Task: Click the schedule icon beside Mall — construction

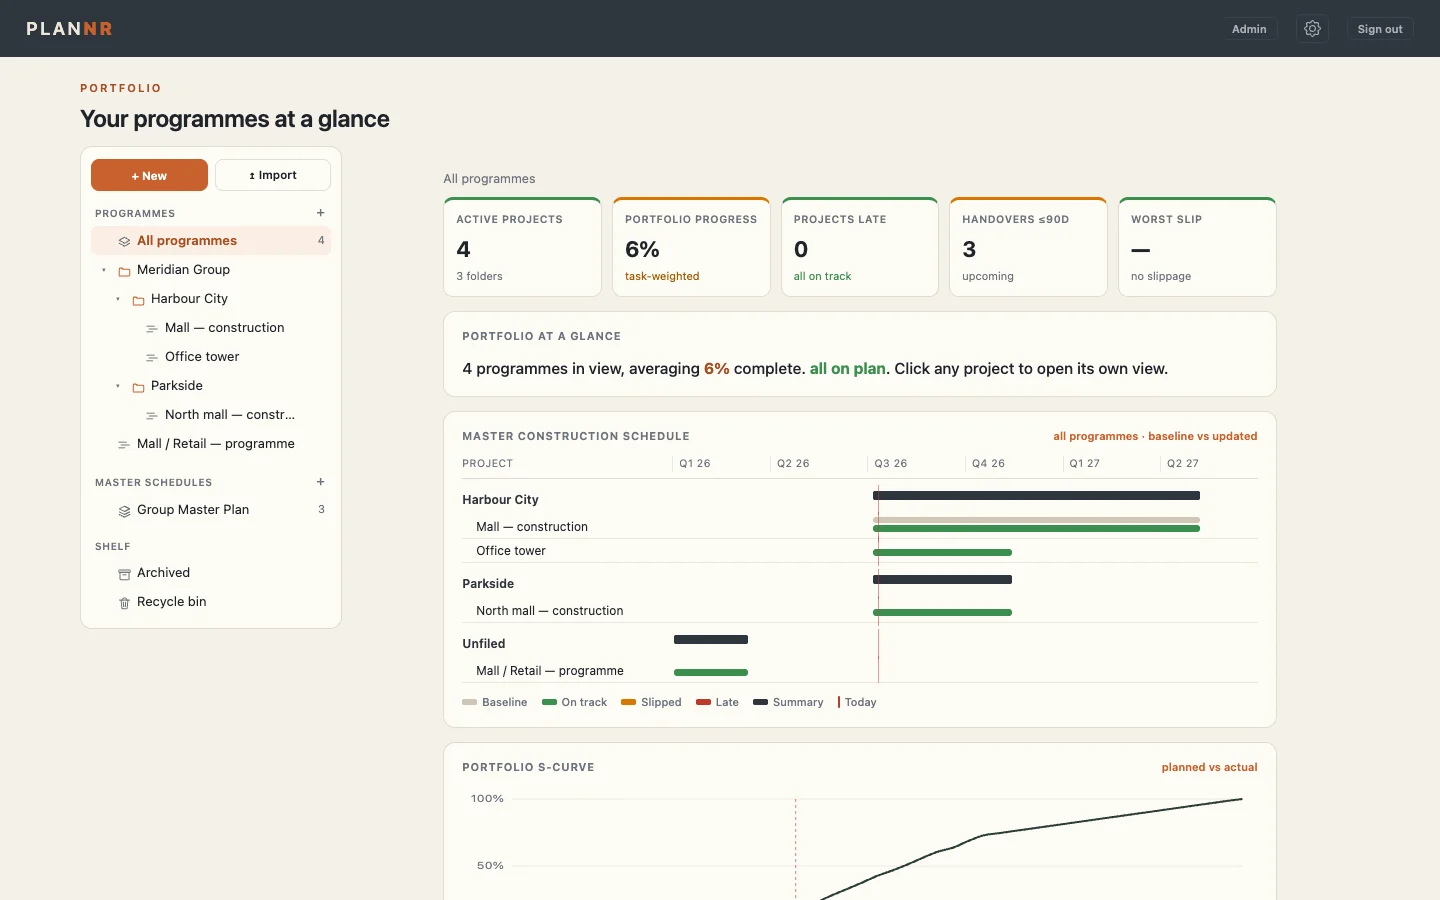Action: click(152, 329)
